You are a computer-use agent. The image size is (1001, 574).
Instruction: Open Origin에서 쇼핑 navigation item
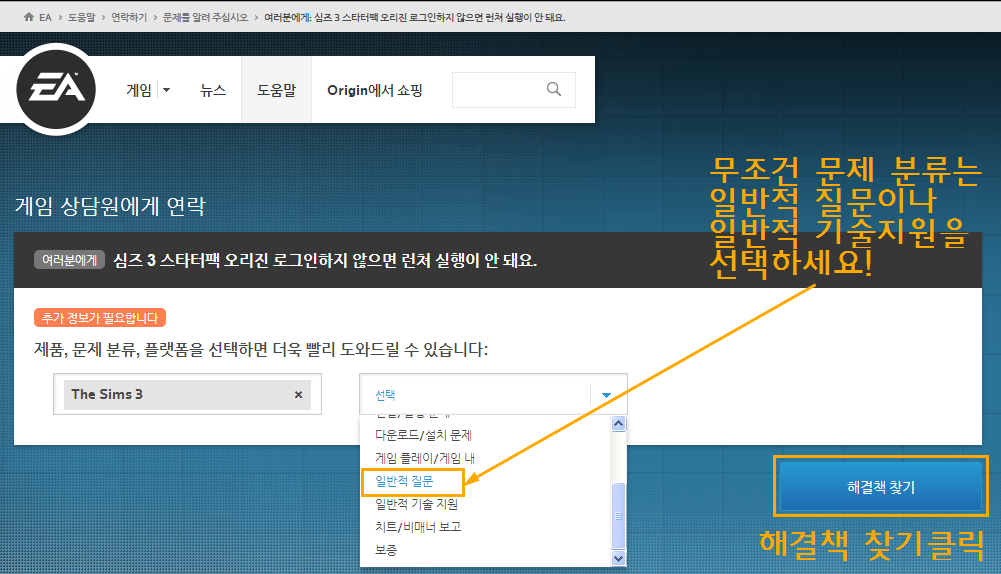coord(375,90)
